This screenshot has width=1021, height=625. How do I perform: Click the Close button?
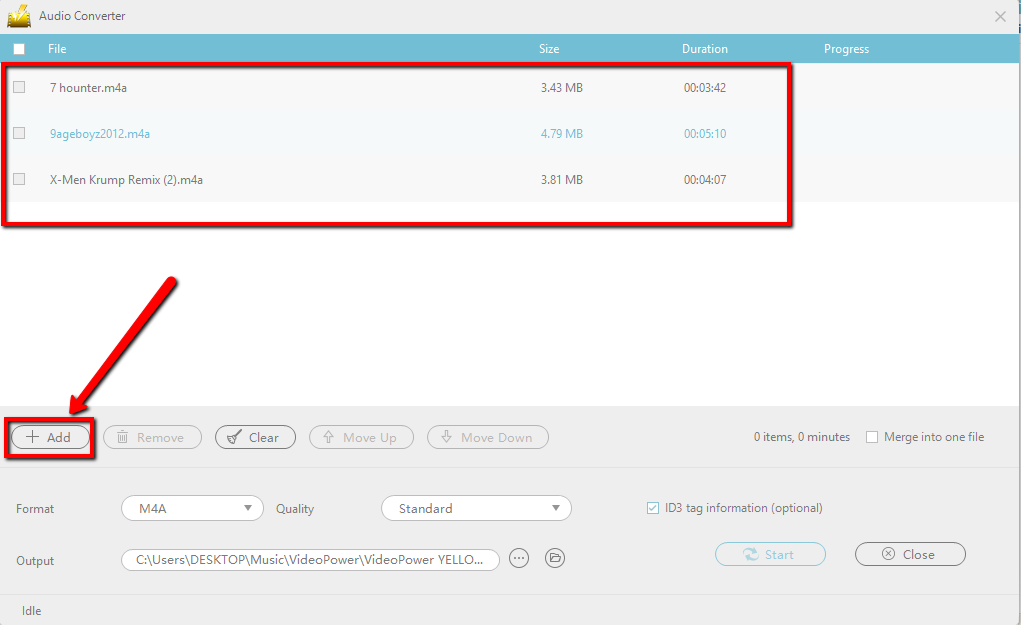coord(909,554)
